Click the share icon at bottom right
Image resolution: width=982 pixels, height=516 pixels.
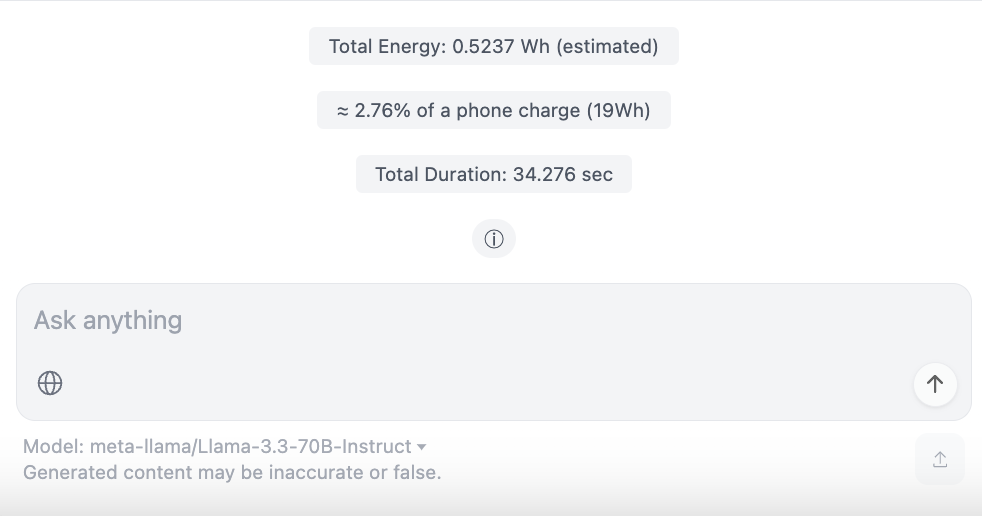tap(939, 459)
